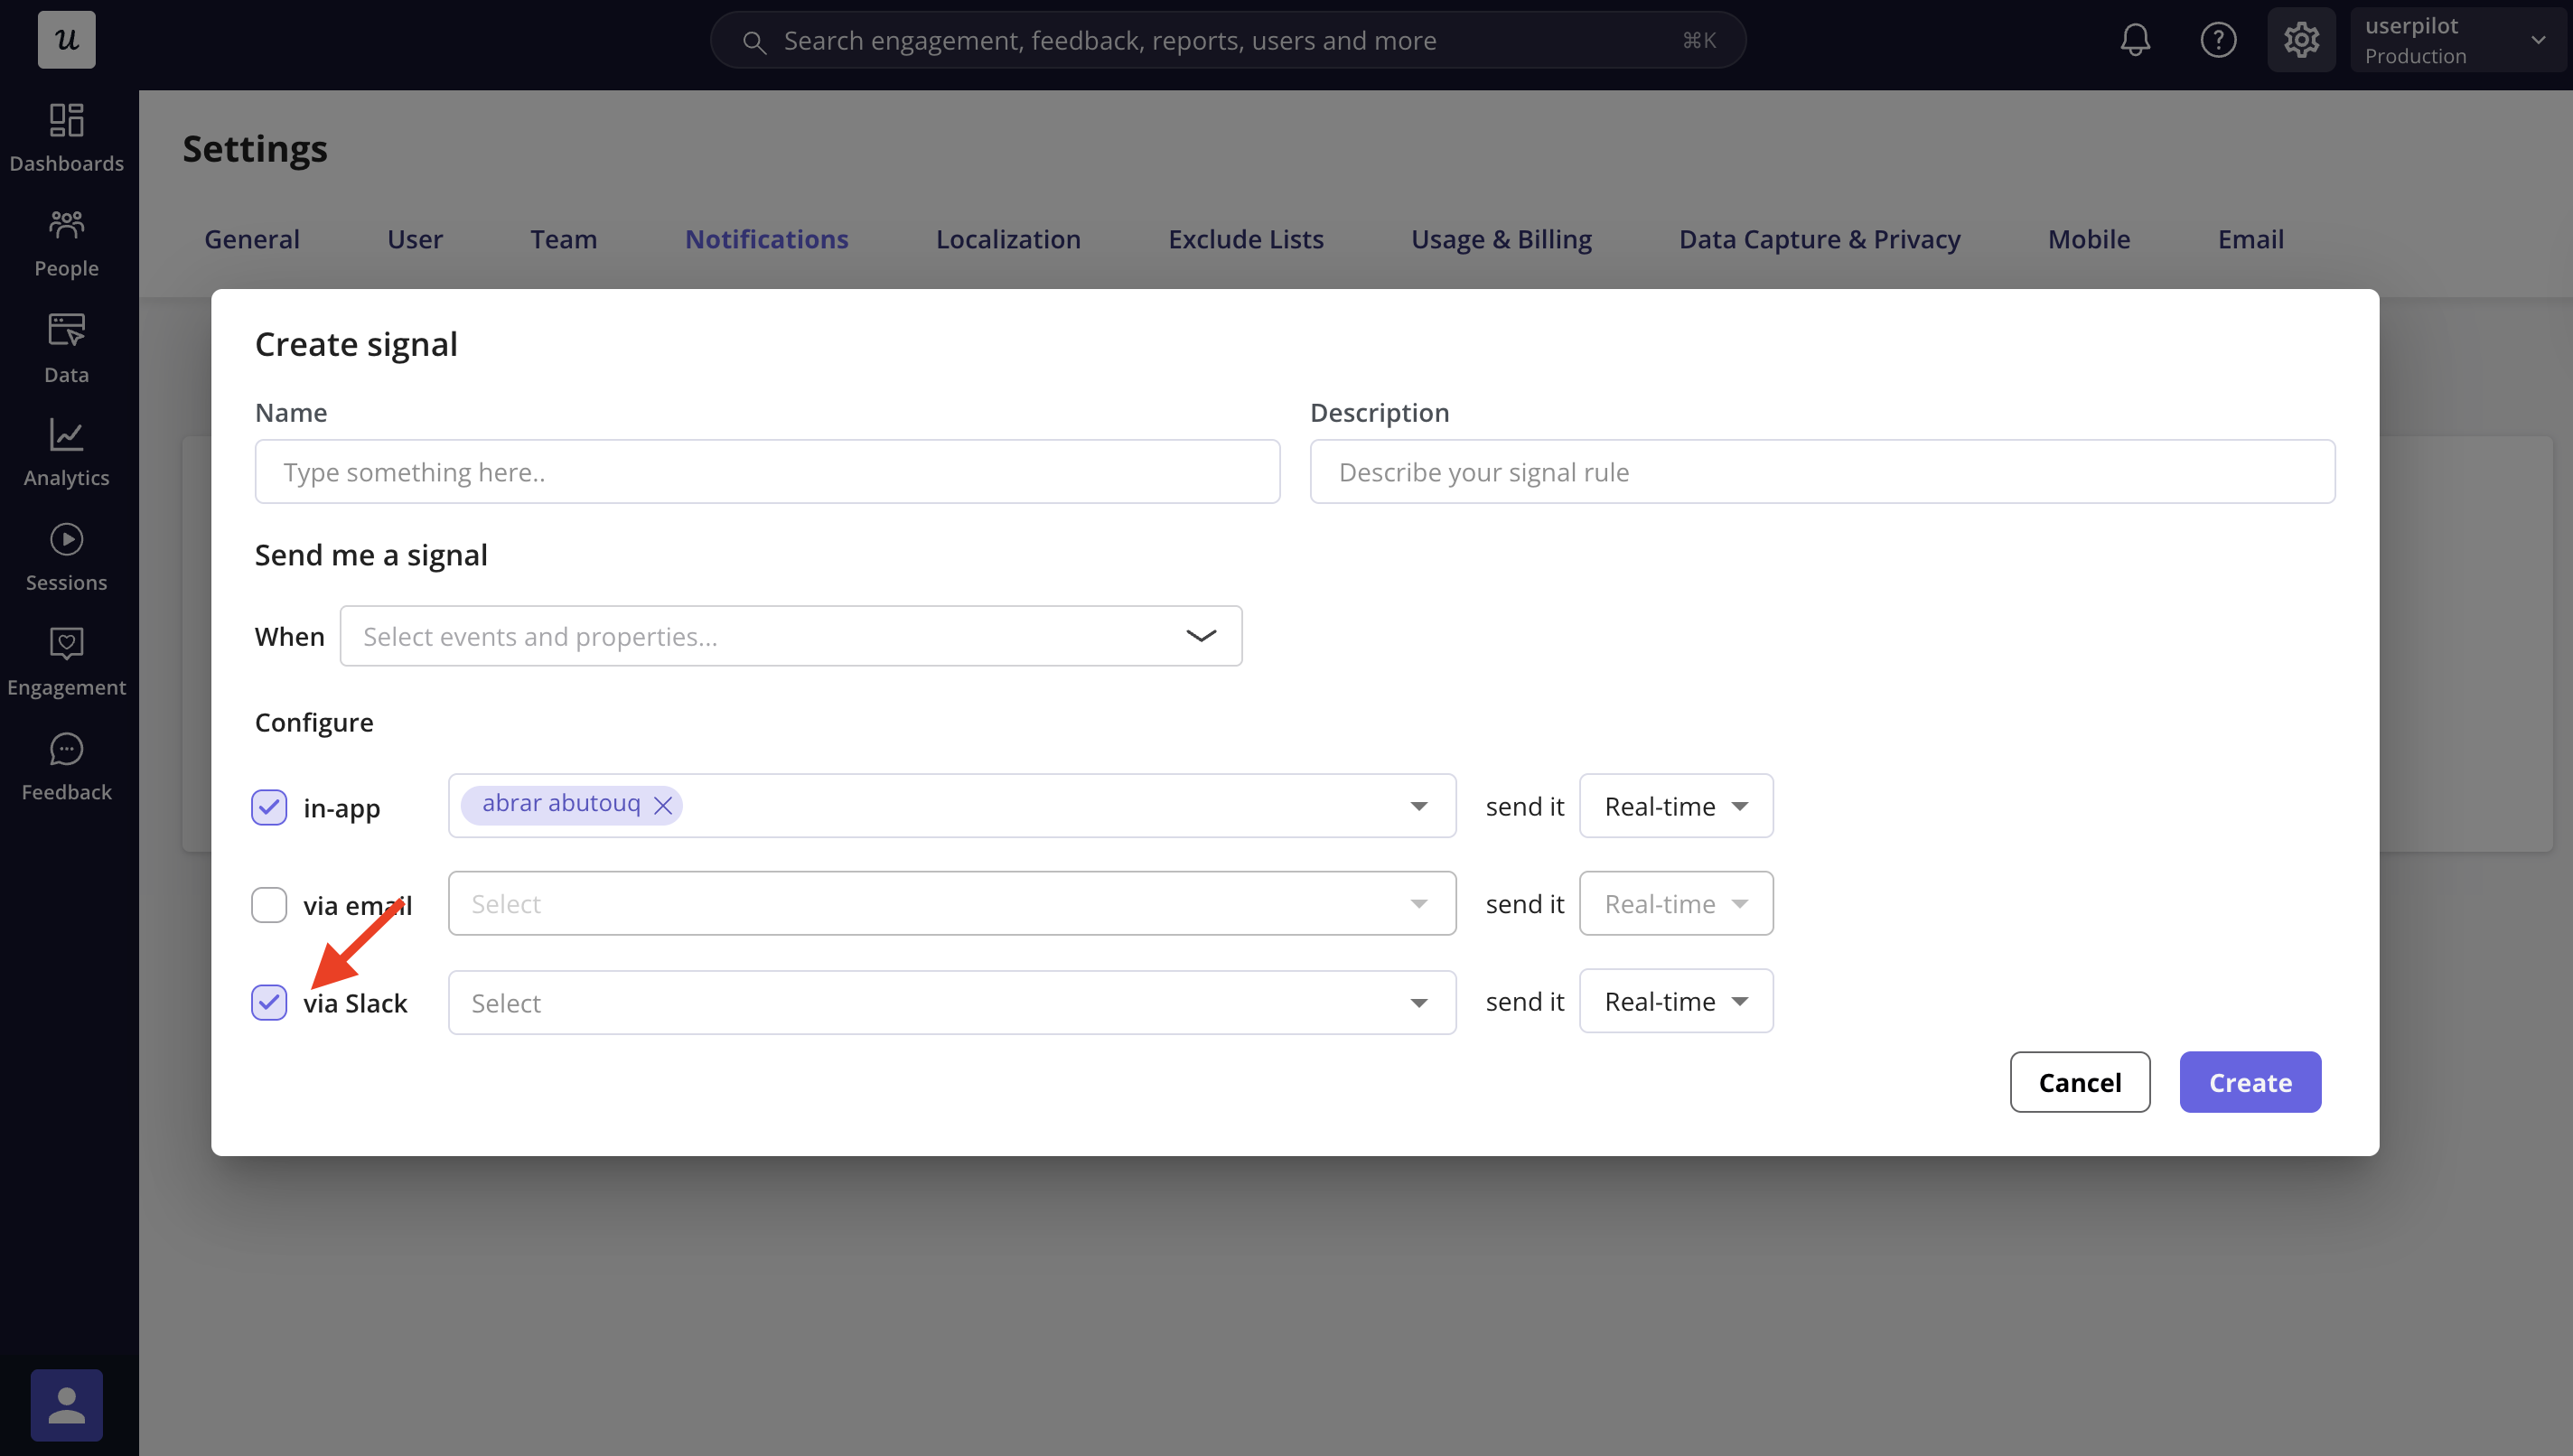This screenshot has width=2573, height=1456.
Task: Open in-app Real-time frequency dropdown
Action: tap(1675, 806)
